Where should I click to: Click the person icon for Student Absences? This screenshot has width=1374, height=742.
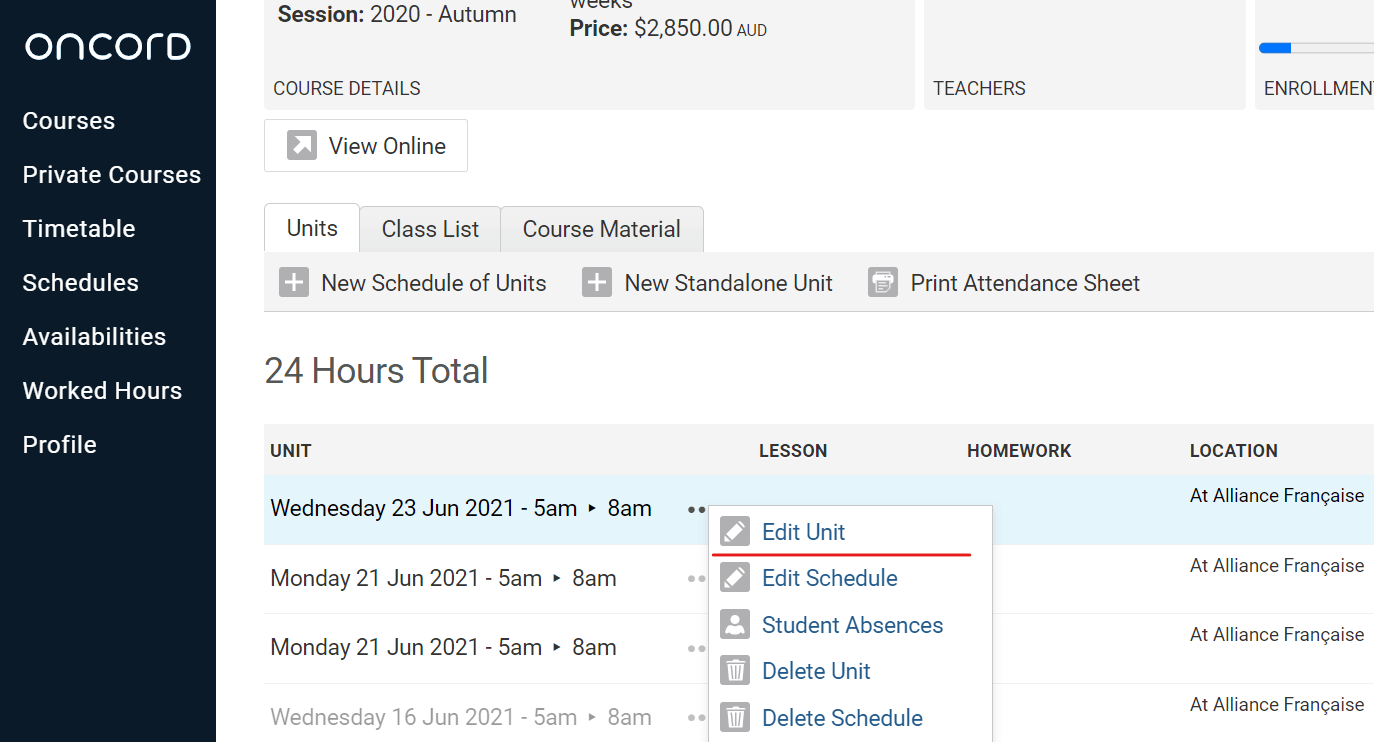pos(735,625)
